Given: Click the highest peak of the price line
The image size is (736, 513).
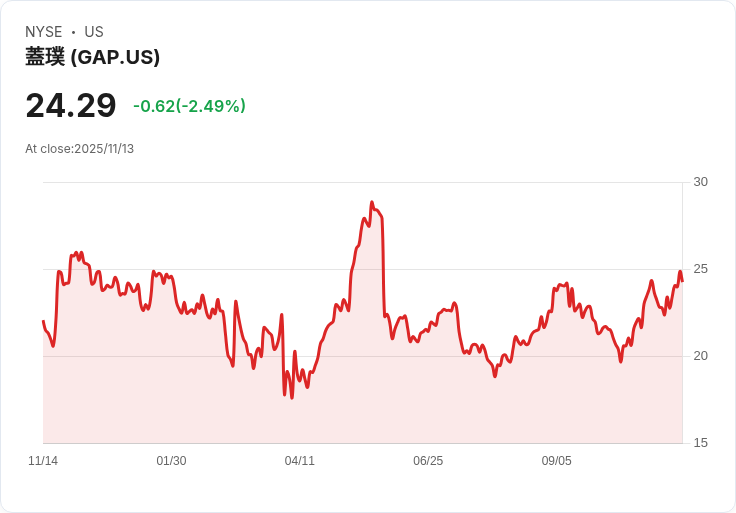Looking at the screenshot, I should [x=371, y=202].
